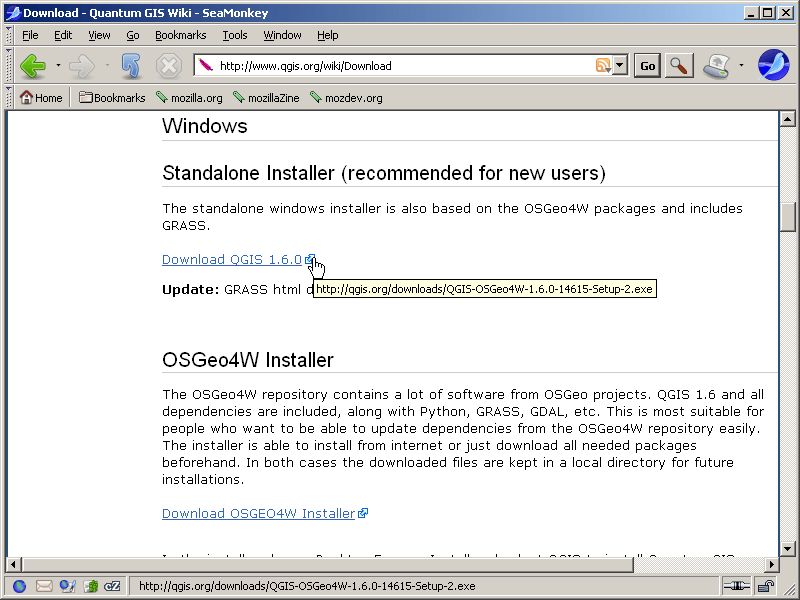Click the bold 'Update:' text
The width and height of the screenshot is (800, 600).
point(190,289)
